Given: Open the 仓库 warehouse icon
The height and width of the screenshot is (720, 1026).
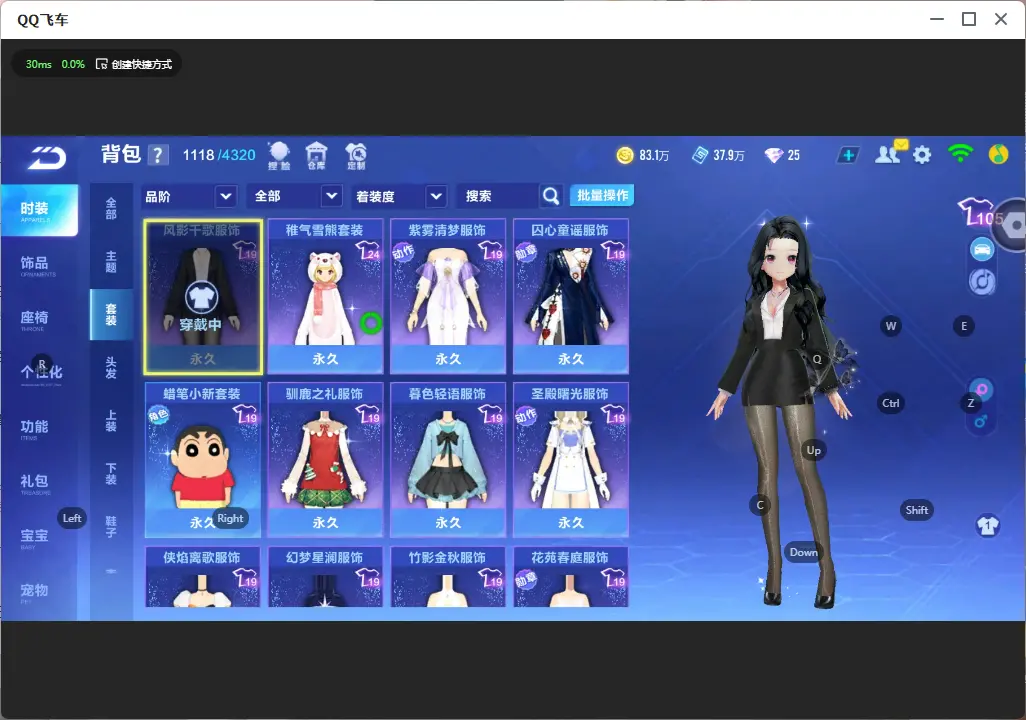Looking at the screenshot, I should pos(317,156).
